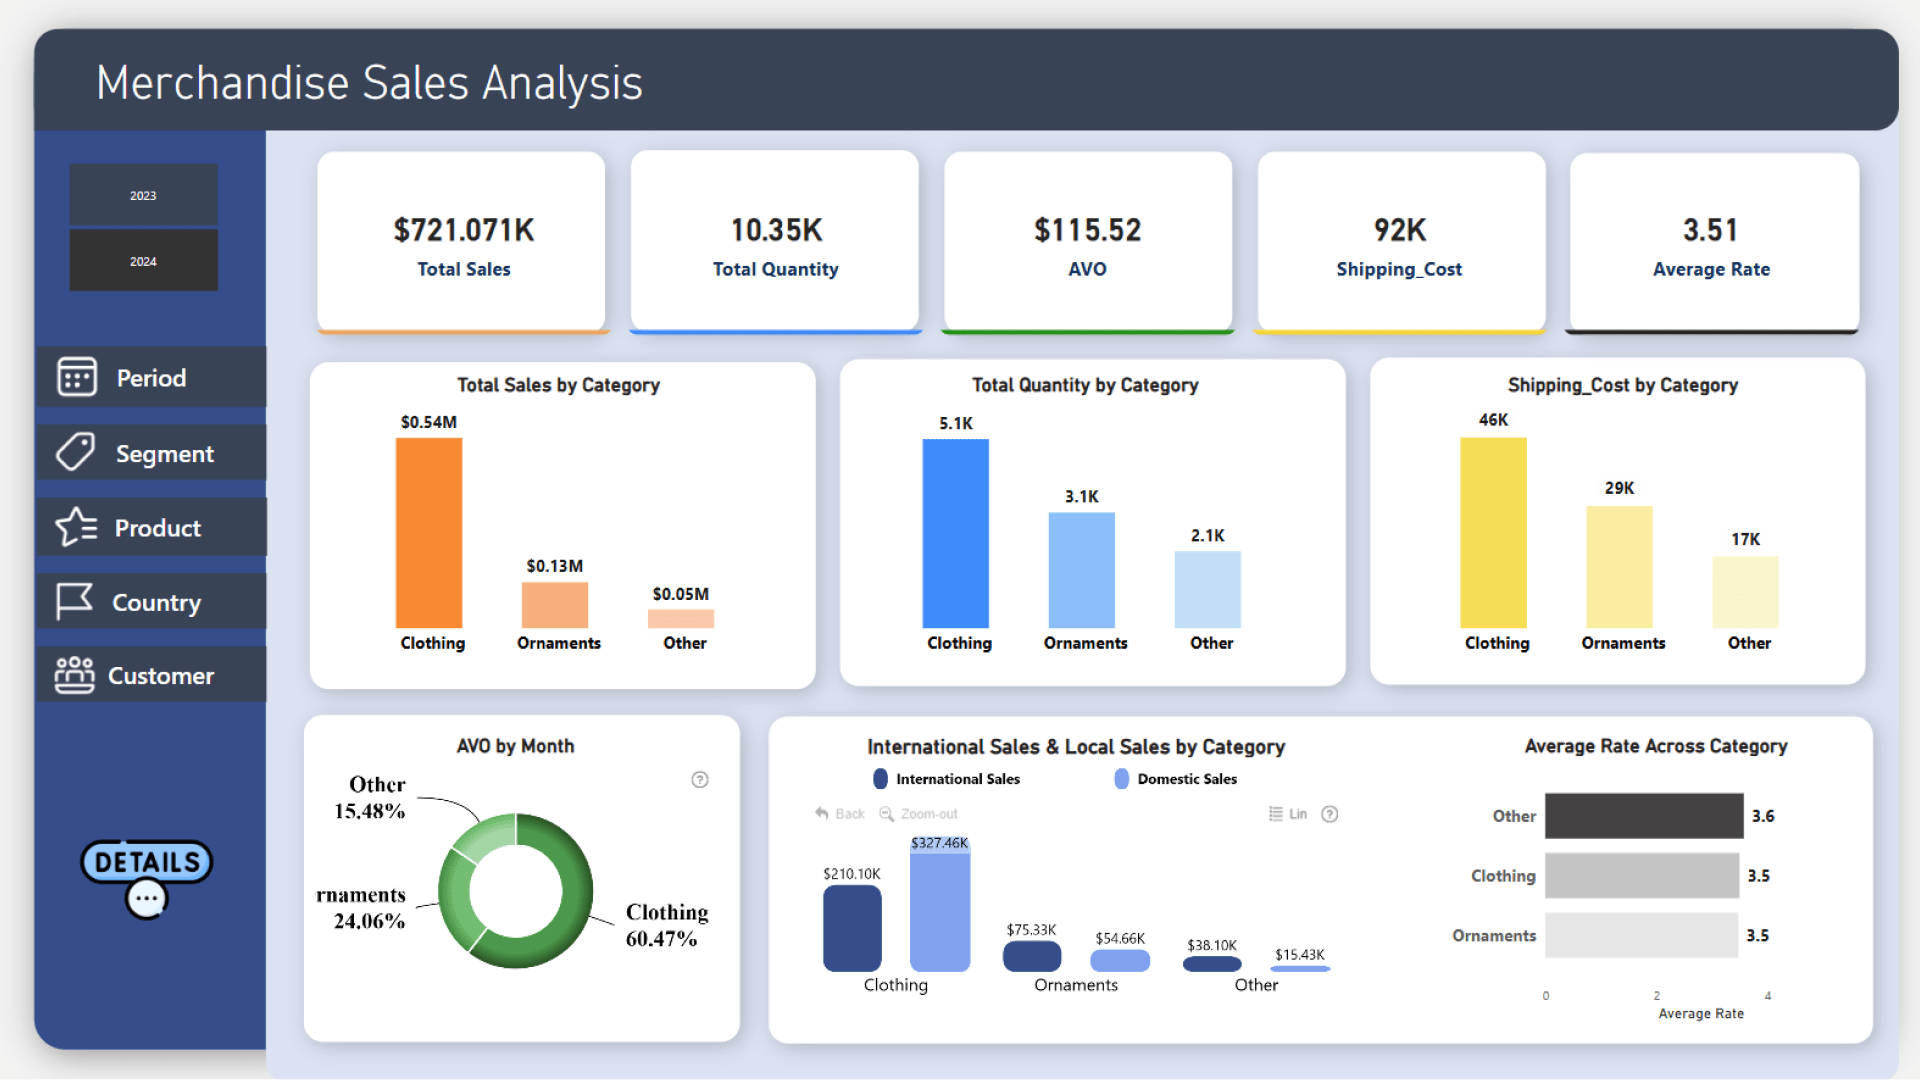Click Average Rate Across Category title
Image resolution: width=1920 pixels, height=1080 pixels.
pyautogui.click(x=1656, y=746)
